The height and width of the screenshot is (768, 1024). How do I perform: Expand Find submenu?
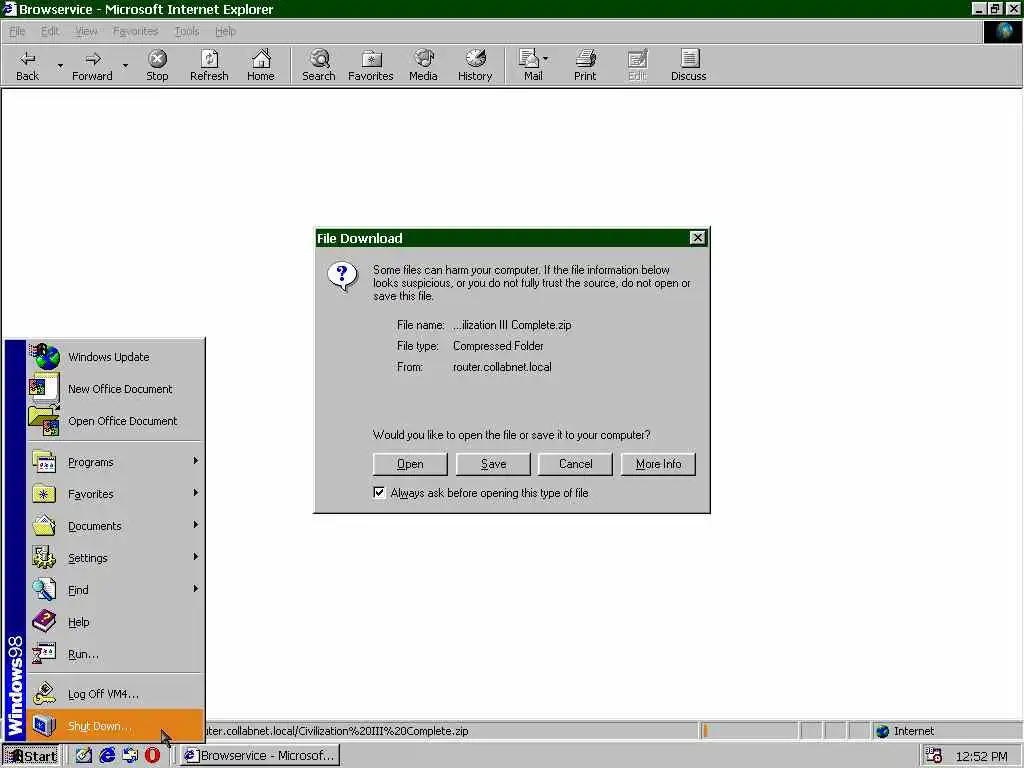(116, 590)
